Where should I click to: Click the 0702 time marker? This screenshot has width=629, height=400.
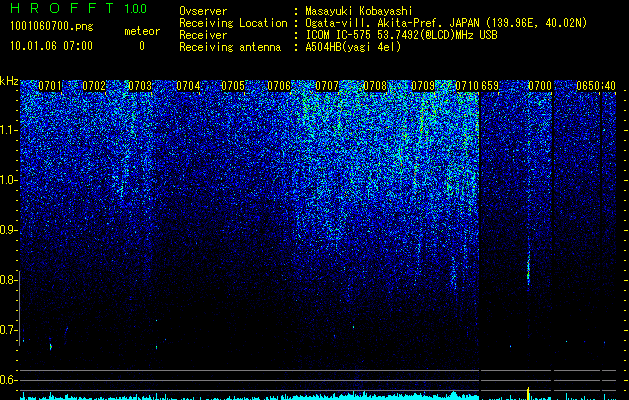tap(94, 86)
